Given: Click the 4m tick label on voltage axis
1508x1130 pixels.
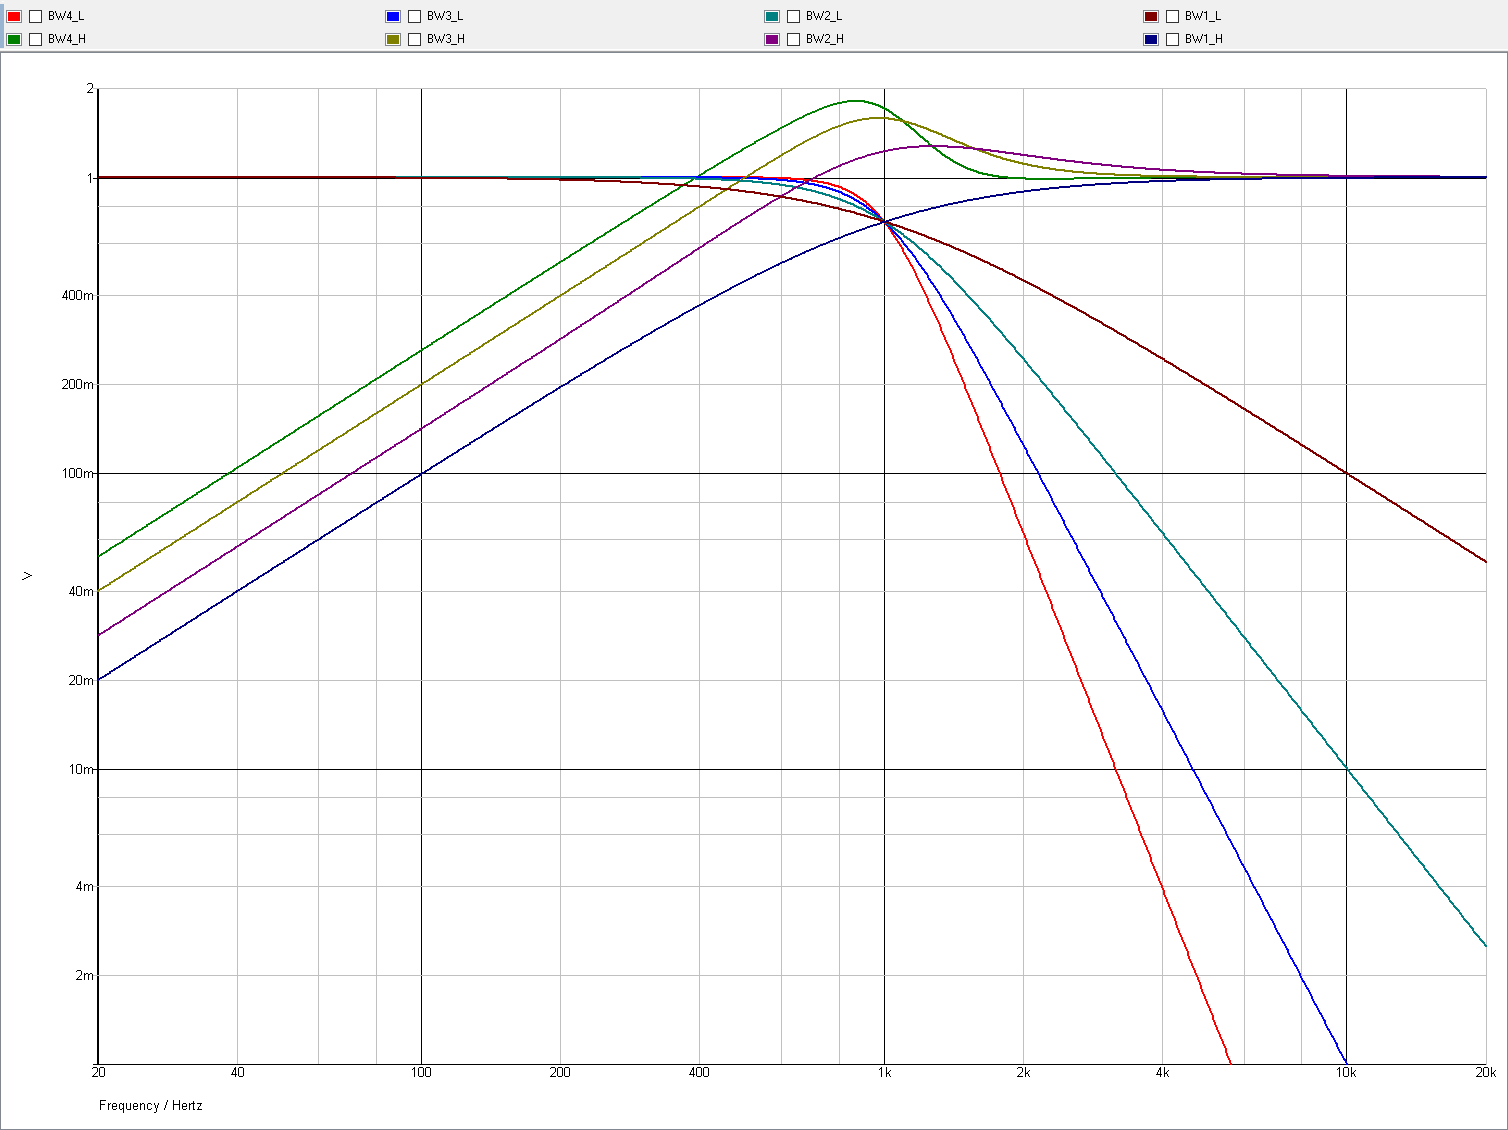Looking at the screenshot, I should tap(85, 887).
